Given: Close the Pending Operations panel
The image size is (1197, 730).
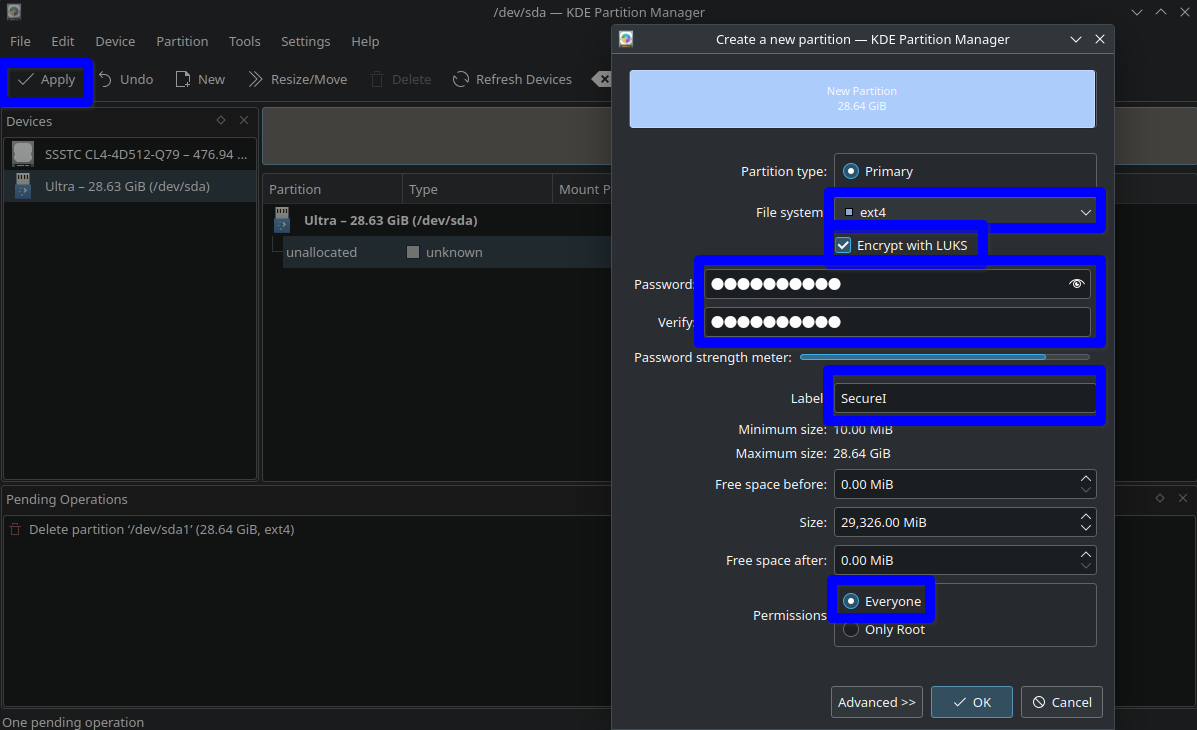Looking at the screenshot, I should pyautogui.click(x=1182, y=498).
